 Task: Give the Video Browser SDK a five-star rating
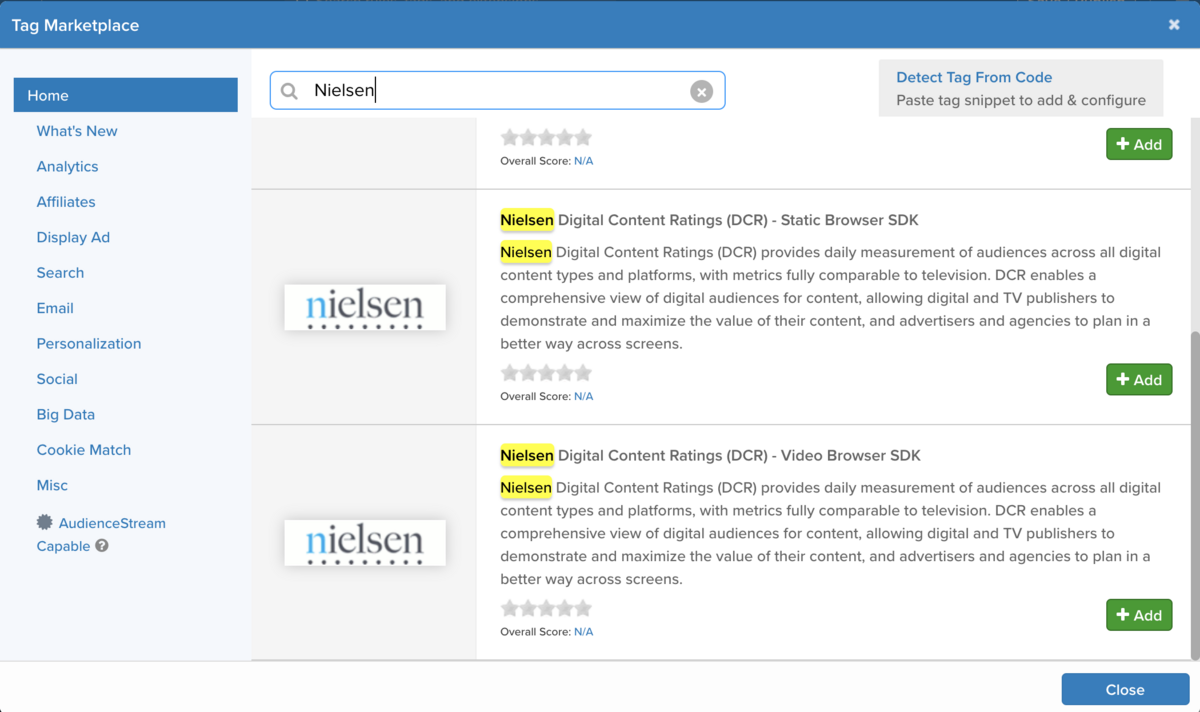coord(582,607)
